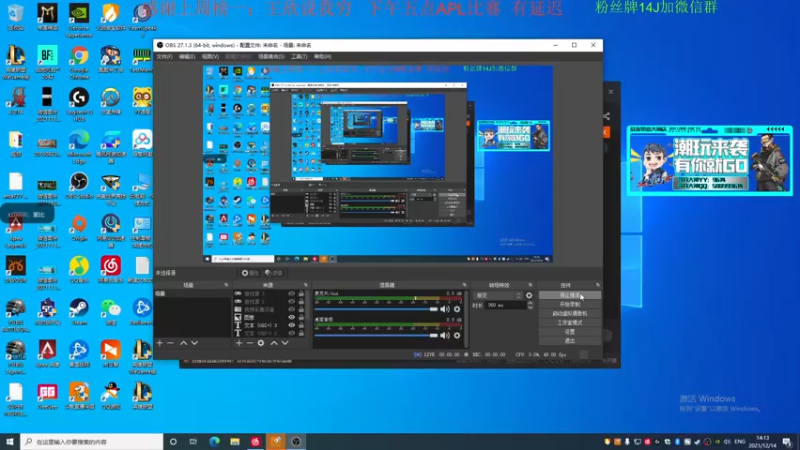This screenshot has height=450, width=800.
Task: Open the 场景集合(S) menu
Action: [271, 57]
